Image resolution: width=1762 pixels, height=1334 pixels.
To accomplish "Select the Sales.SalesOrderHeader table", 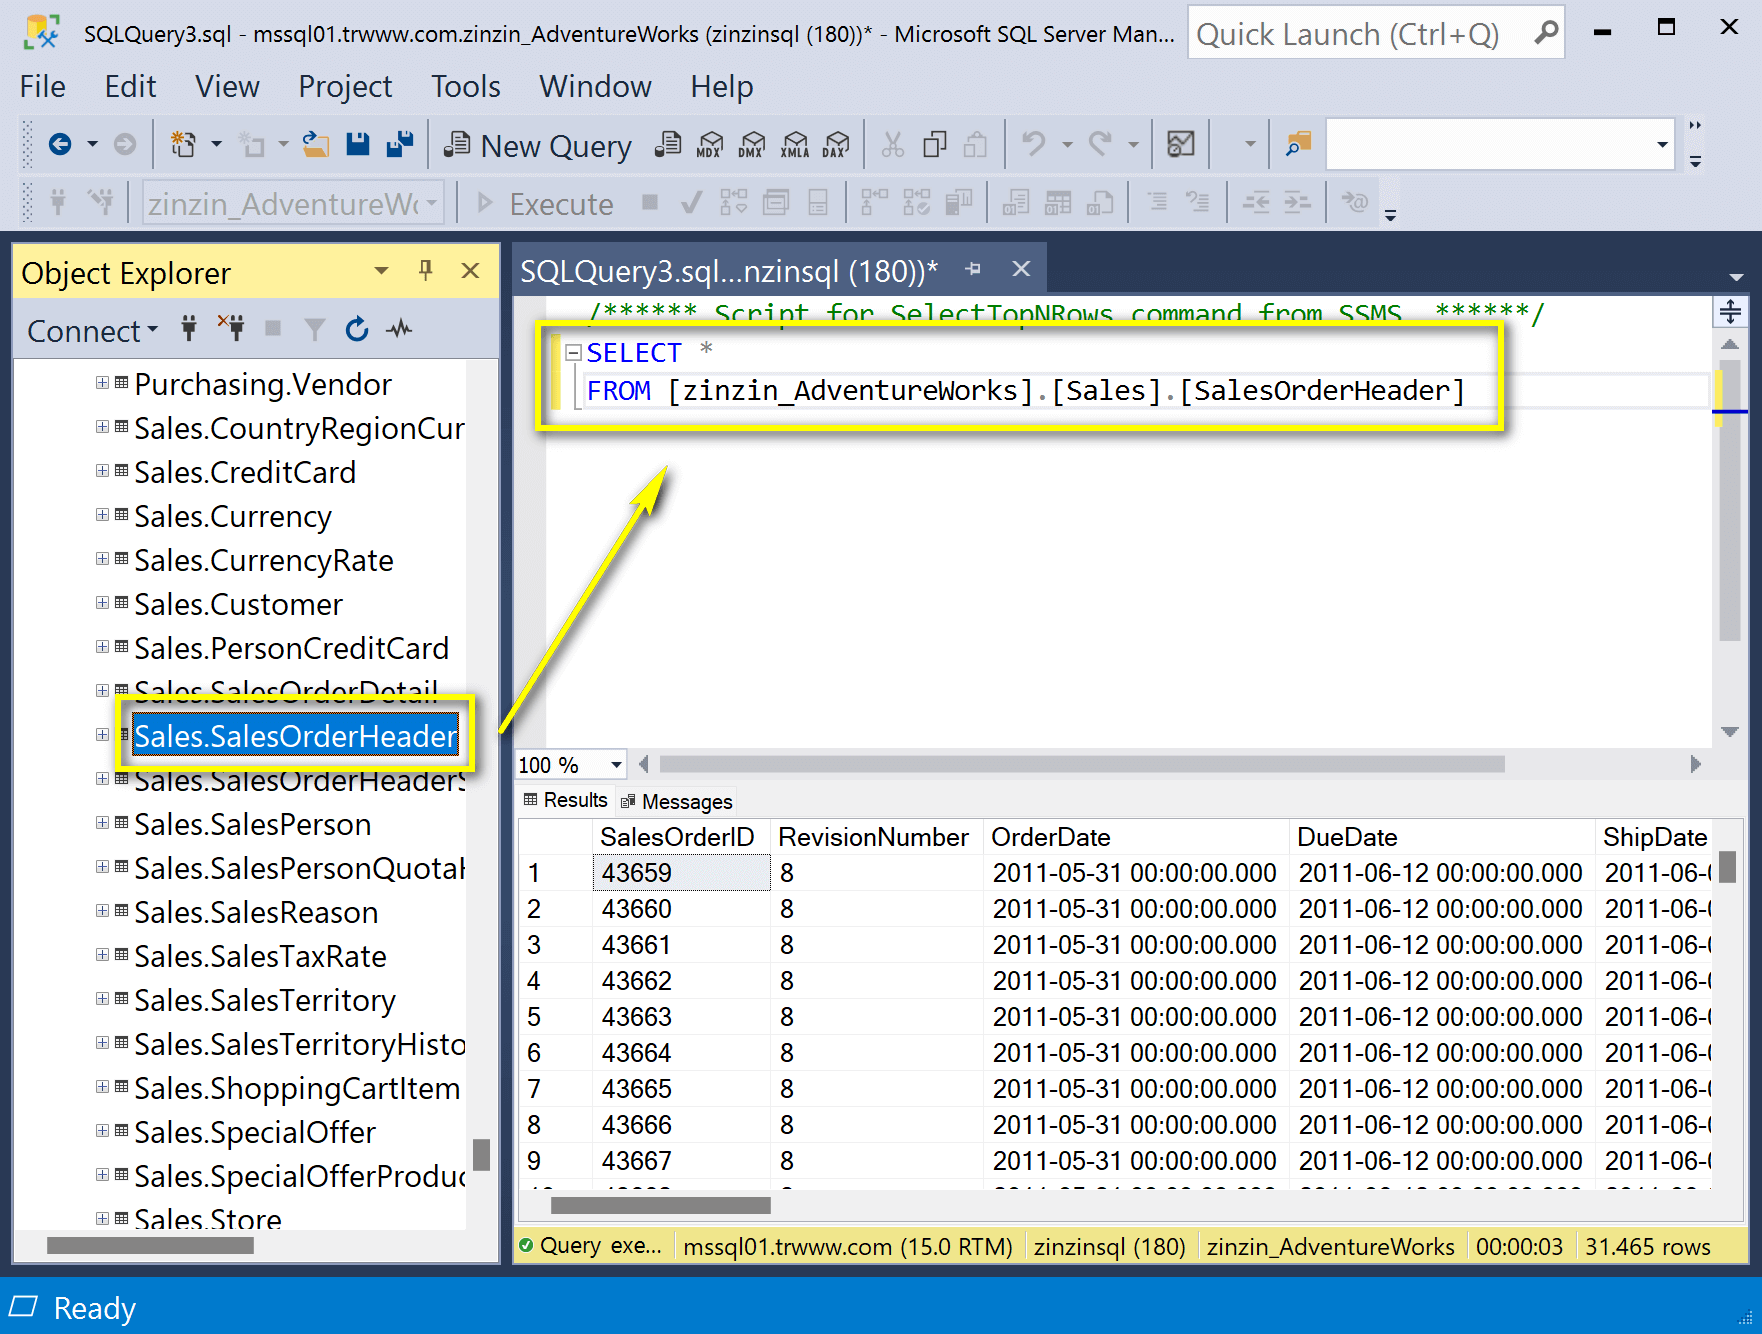I will click(x=295, y=736).
